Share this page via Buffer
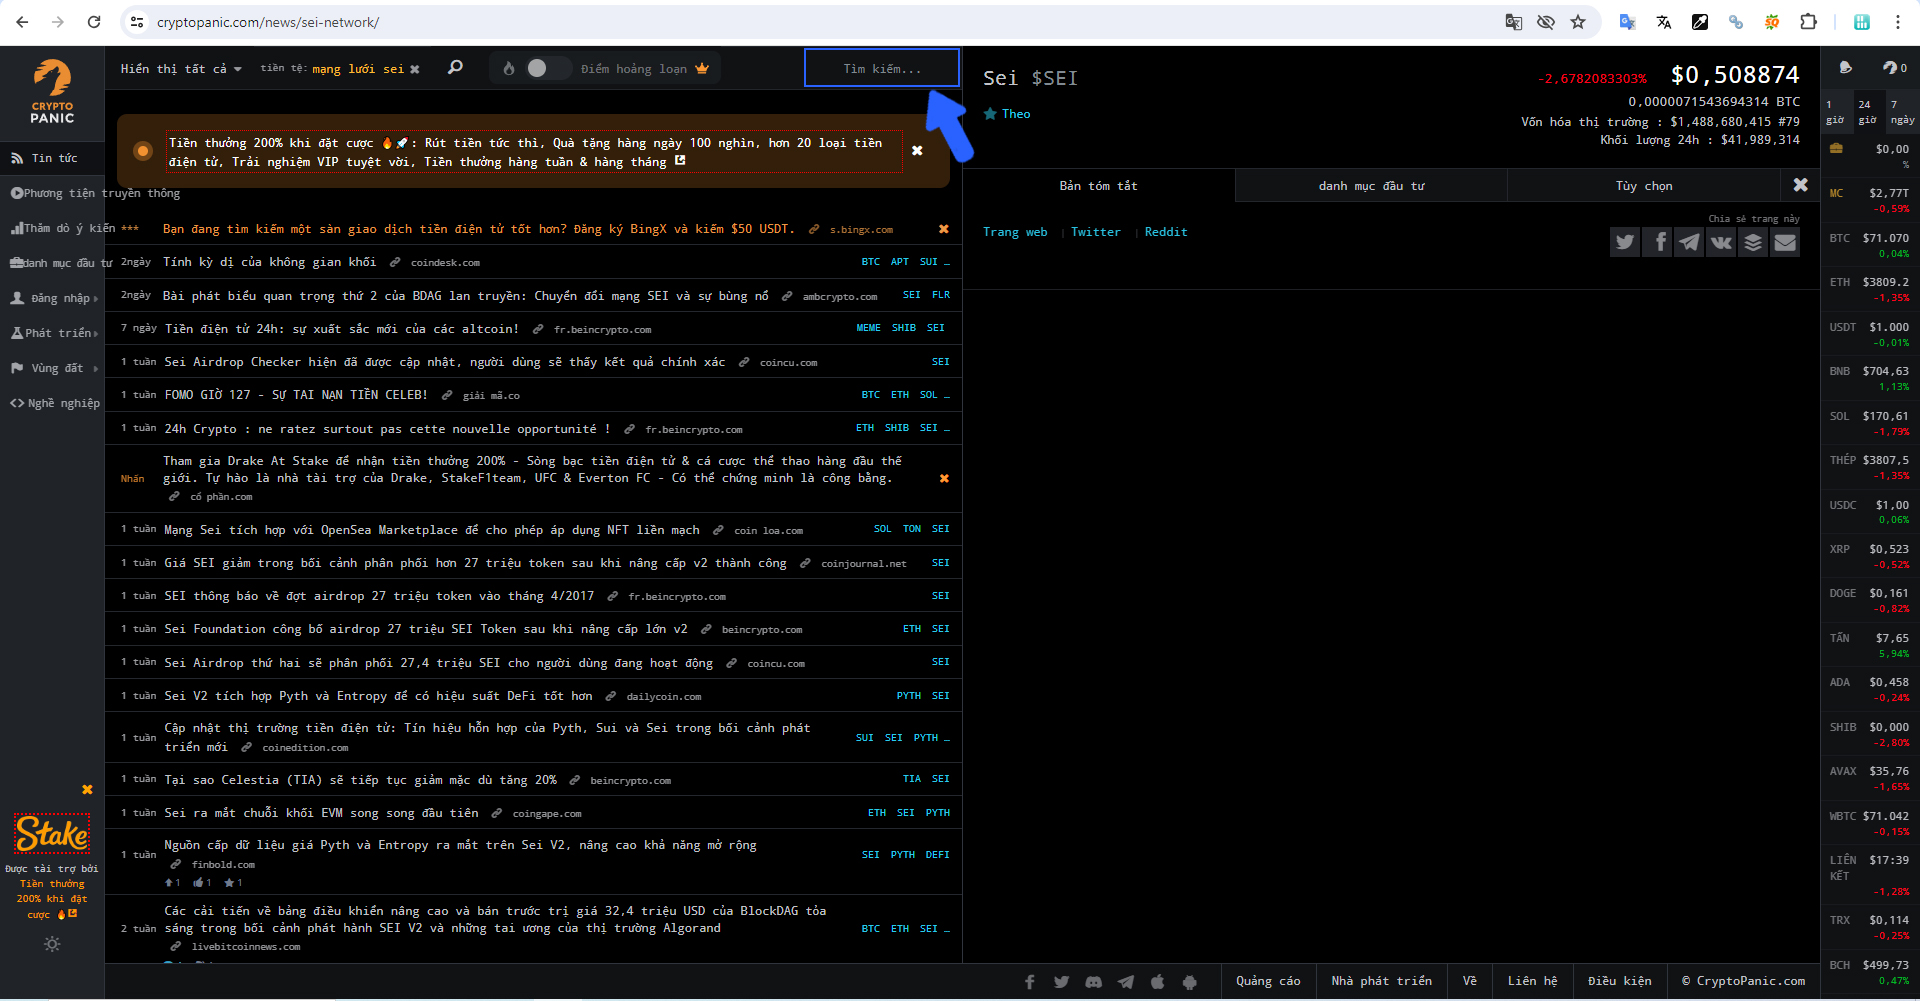The image size is (1920, 1001). [x=1753, y=242]
